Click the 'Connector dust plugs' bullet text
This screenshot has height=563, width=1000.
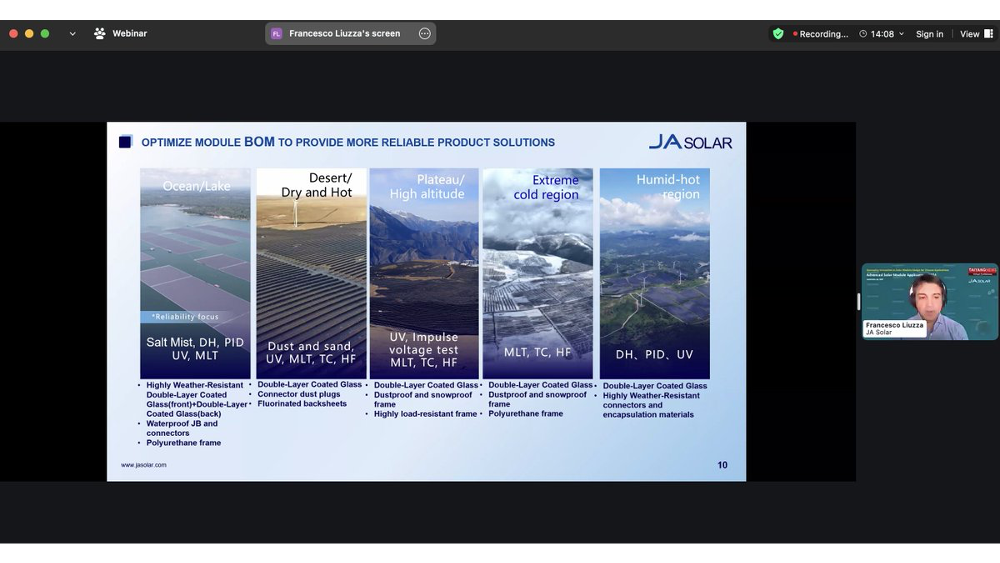(x=299, y=394)
